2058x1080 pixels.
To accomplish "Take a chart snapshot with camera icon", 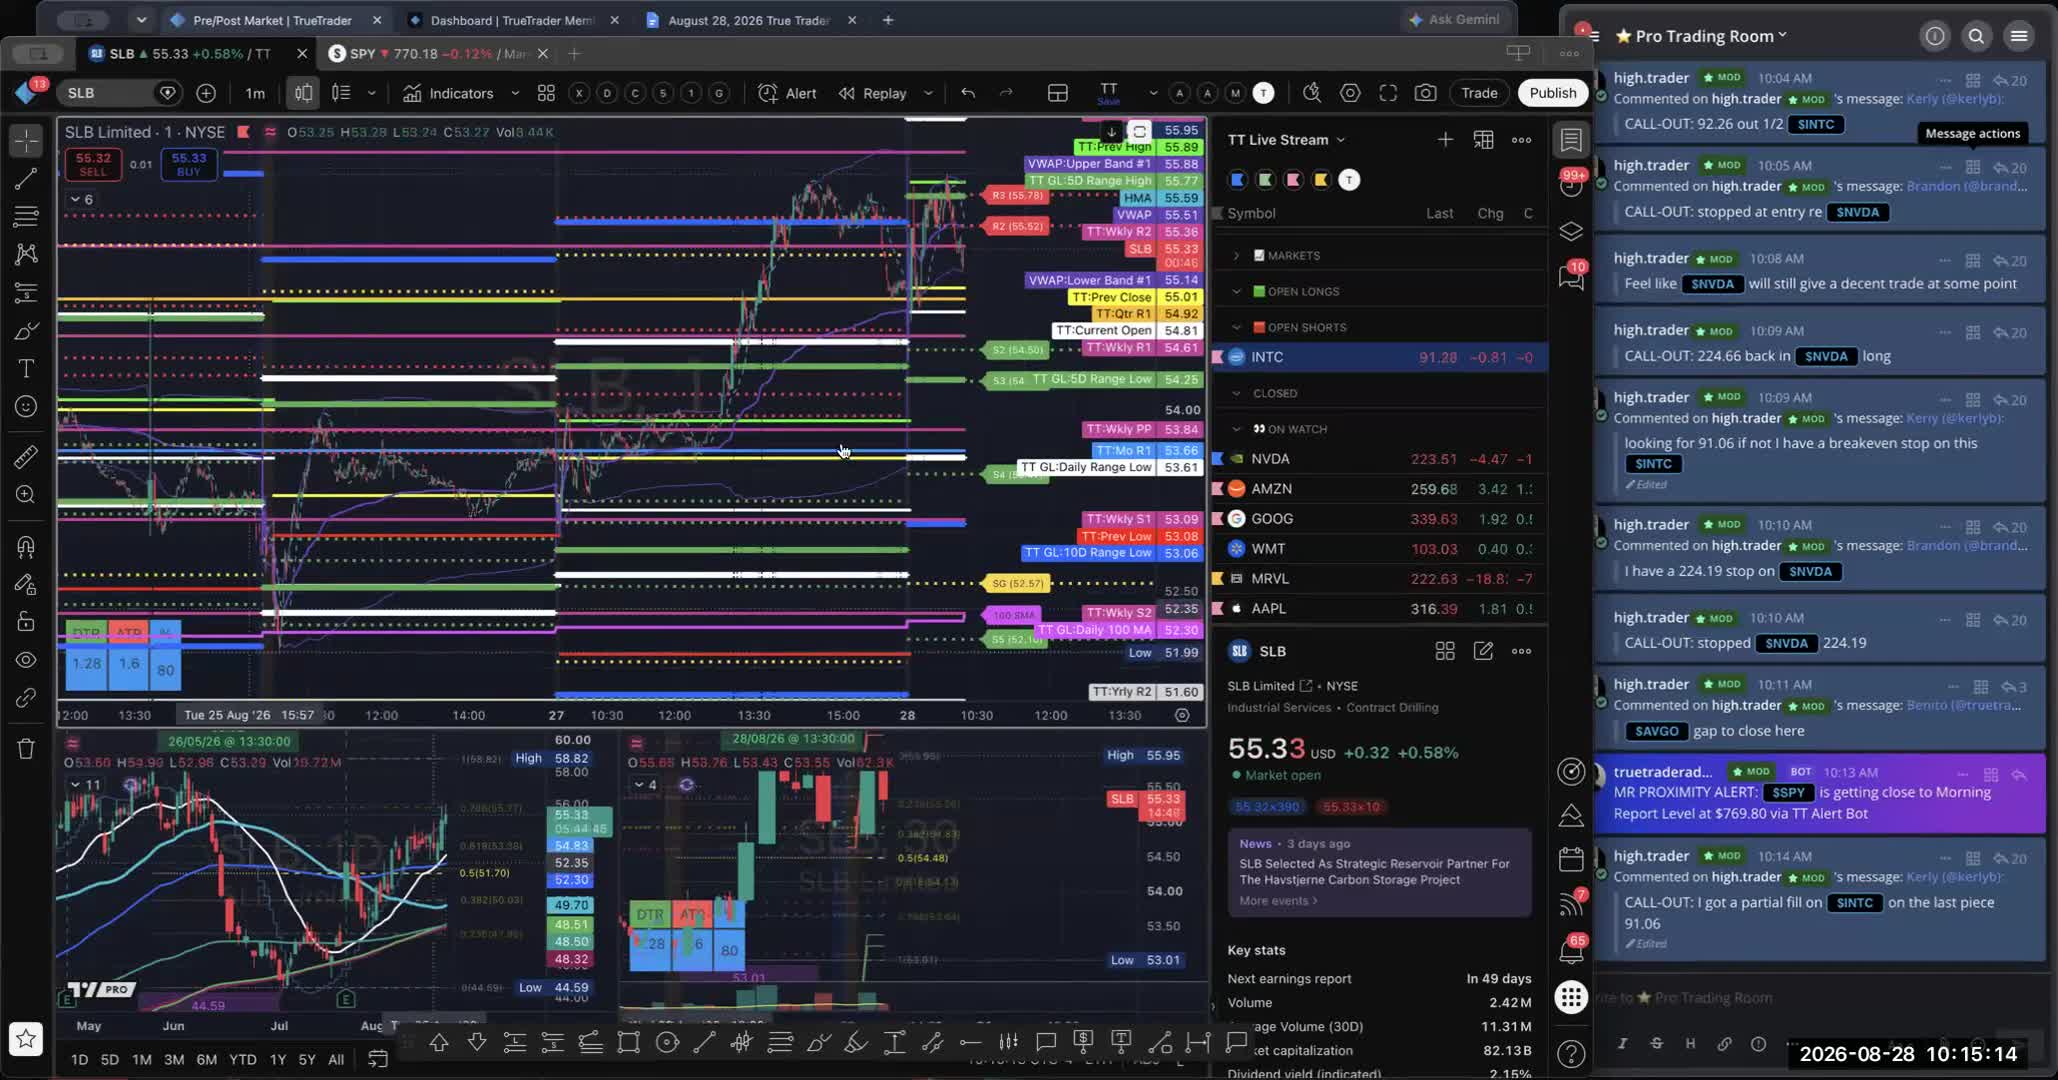I will pos(1426,93).
